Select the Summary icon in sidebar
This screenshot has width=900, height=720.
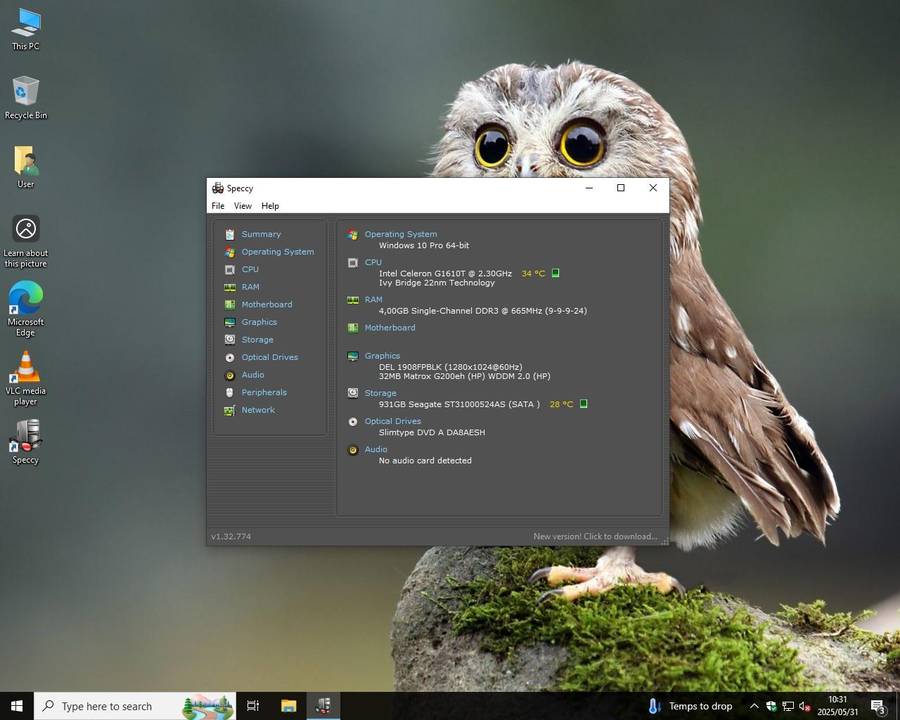[x=230, y=234]
